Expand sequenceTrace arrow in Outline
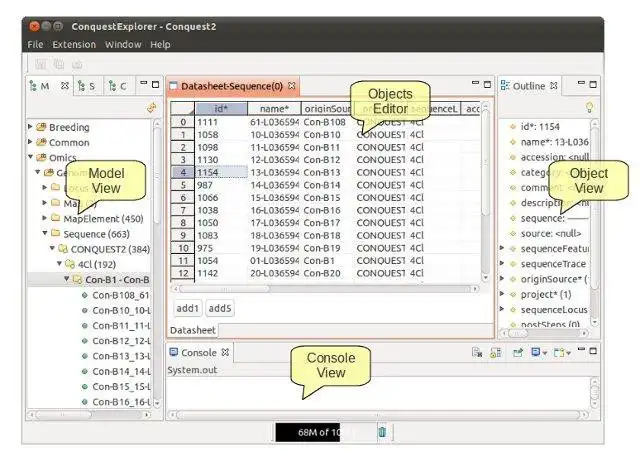The height and width of the screenshot is (461, 640). (x=502, y=263)
